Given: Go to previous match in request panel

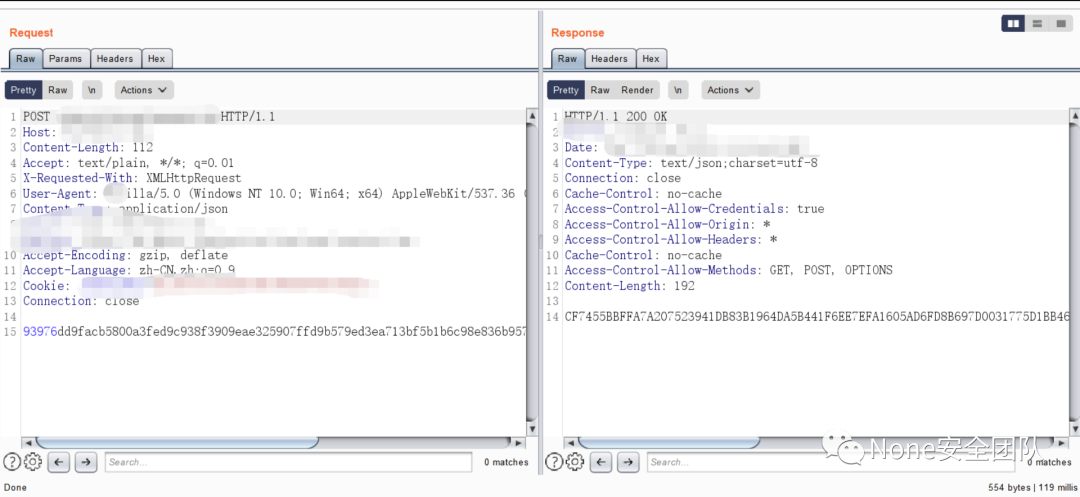Looking at the screenshot, I should click(59, 462).
